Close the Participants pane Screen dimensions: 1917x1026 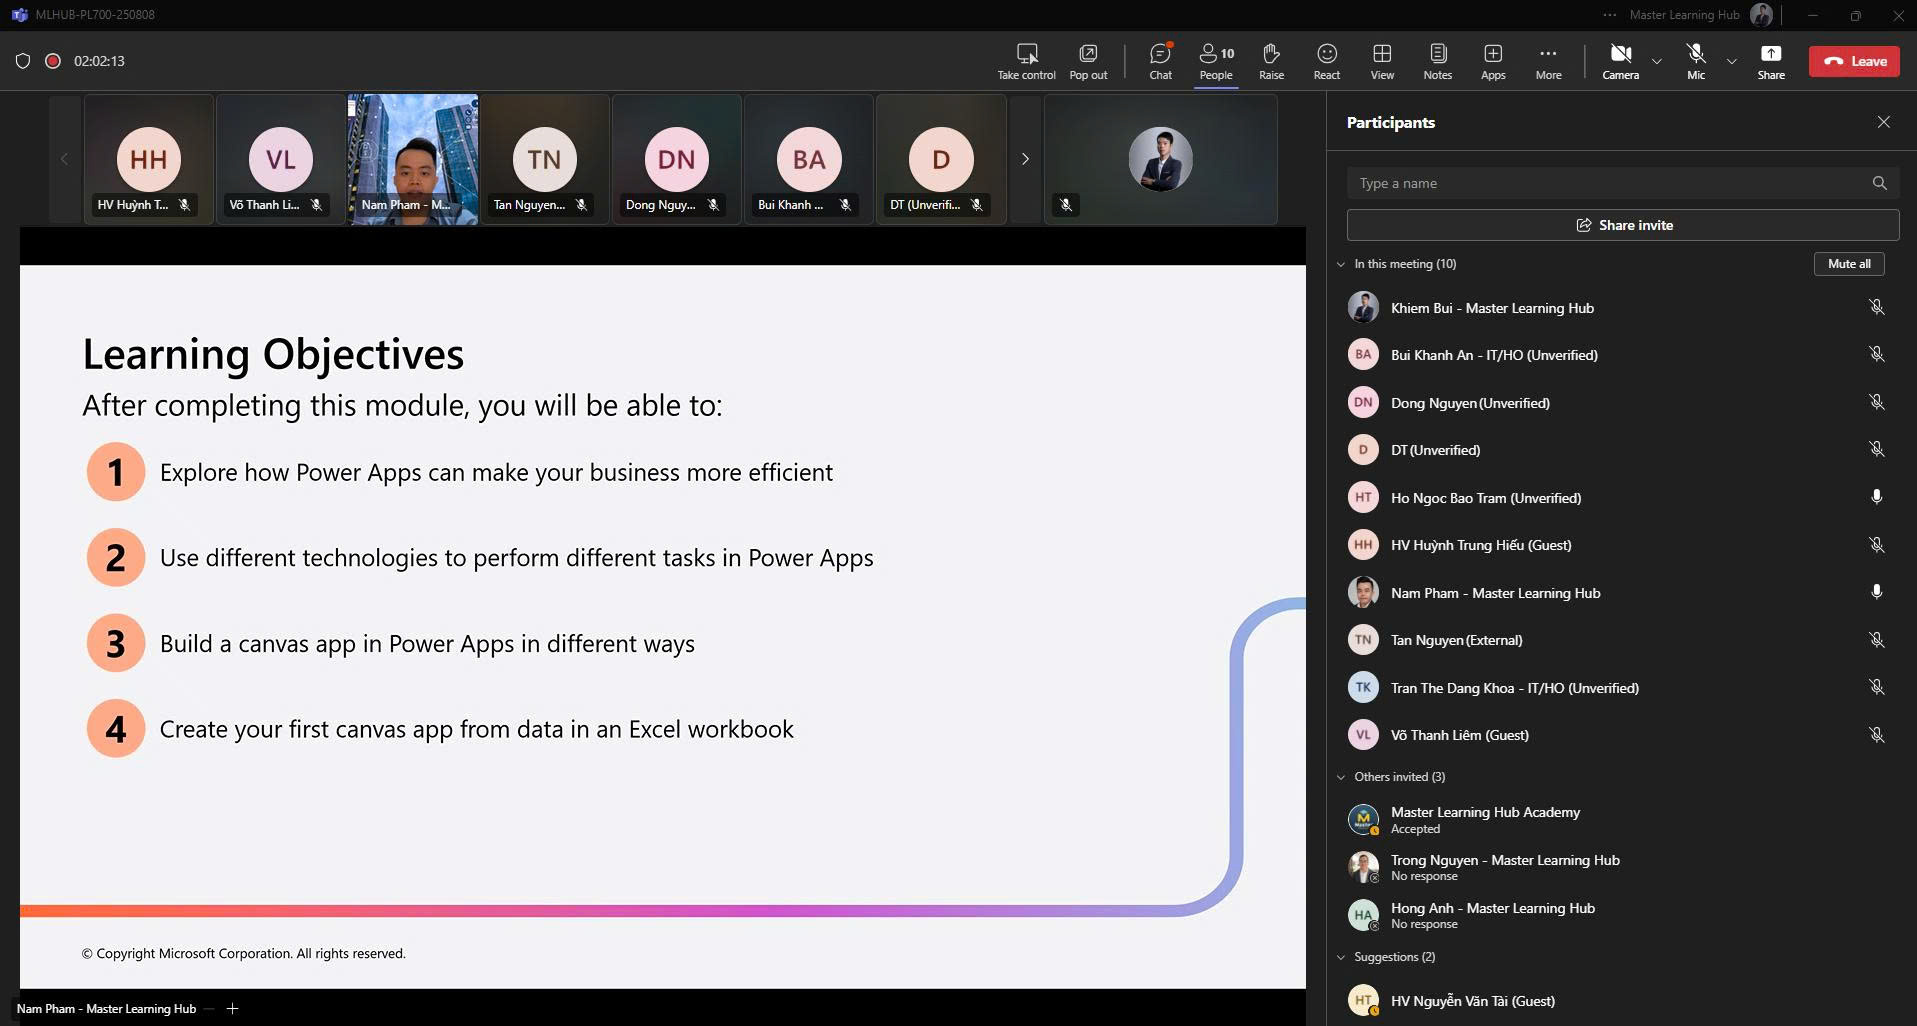tap(1883, 122)
